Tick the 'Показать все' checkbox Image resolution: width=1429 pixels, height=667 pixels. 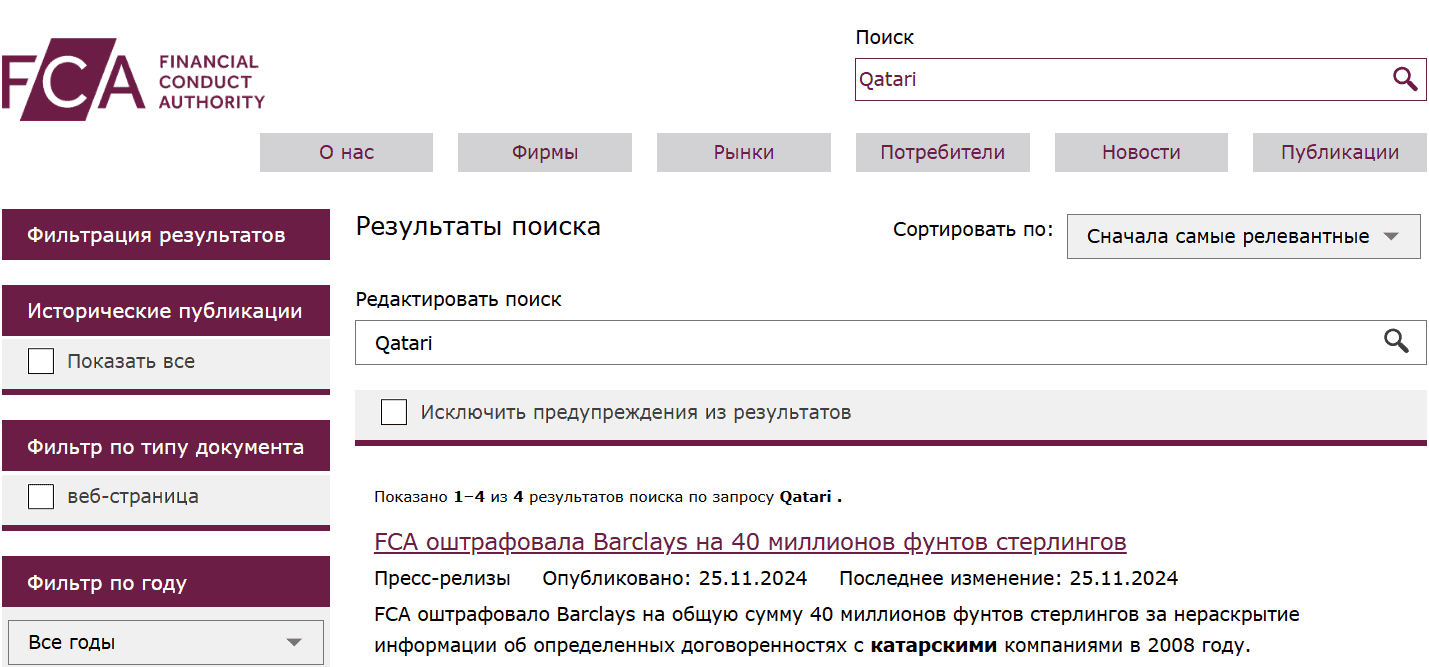41,362
